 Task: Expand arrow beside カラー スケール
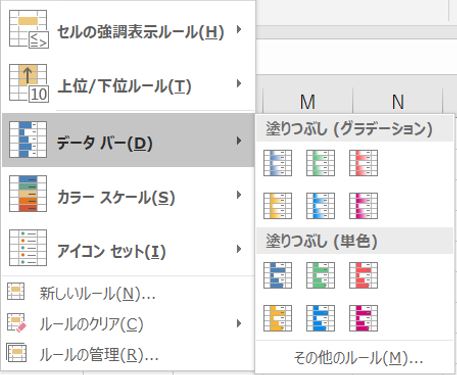239,195
